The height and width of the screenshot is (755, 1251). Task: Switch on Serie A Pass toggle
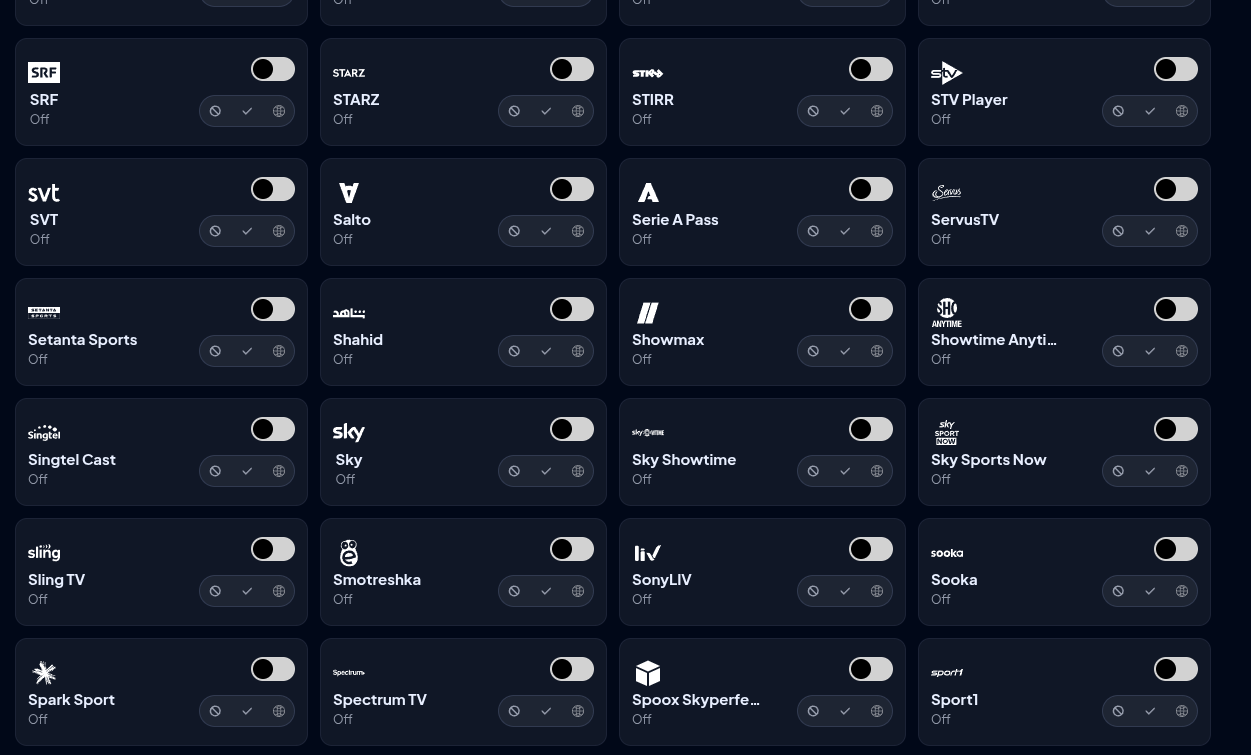point(871,189)
